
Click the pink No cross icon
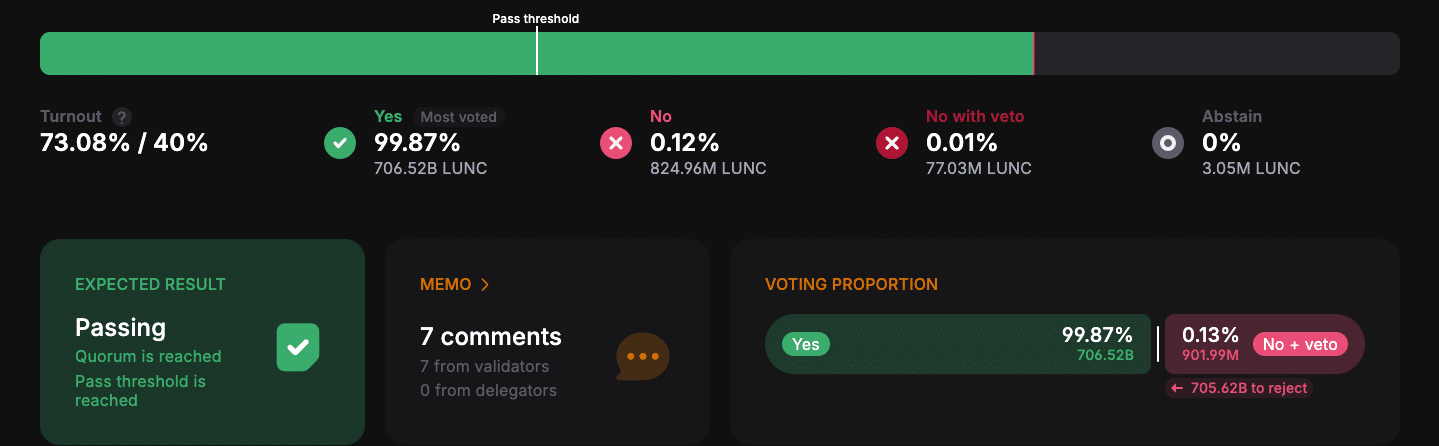click(616, 143)
